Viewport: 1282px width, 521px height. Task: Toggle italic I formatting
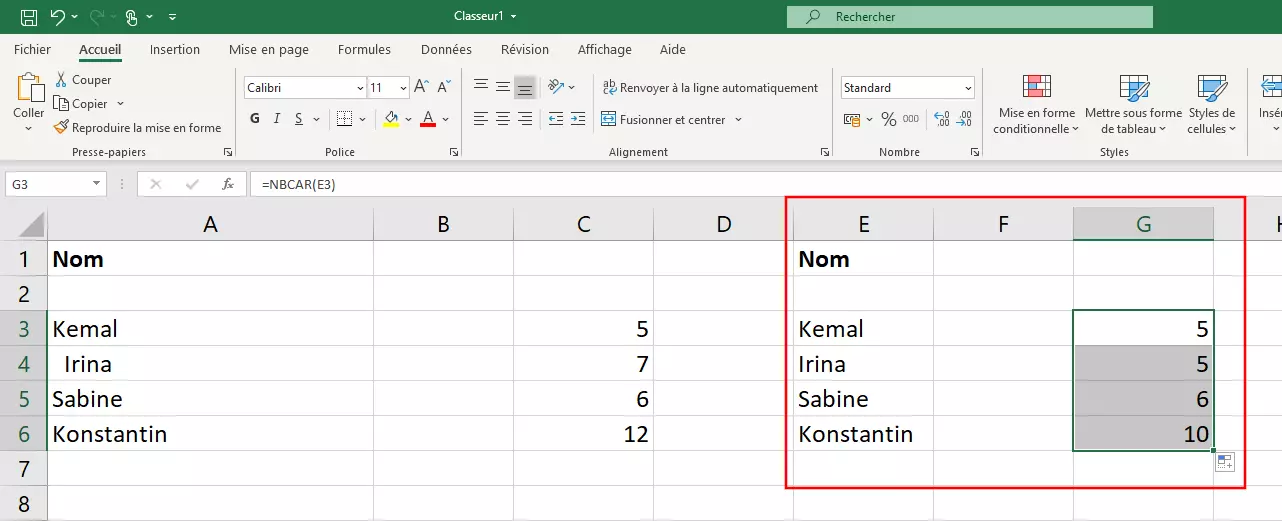(278, 119)
